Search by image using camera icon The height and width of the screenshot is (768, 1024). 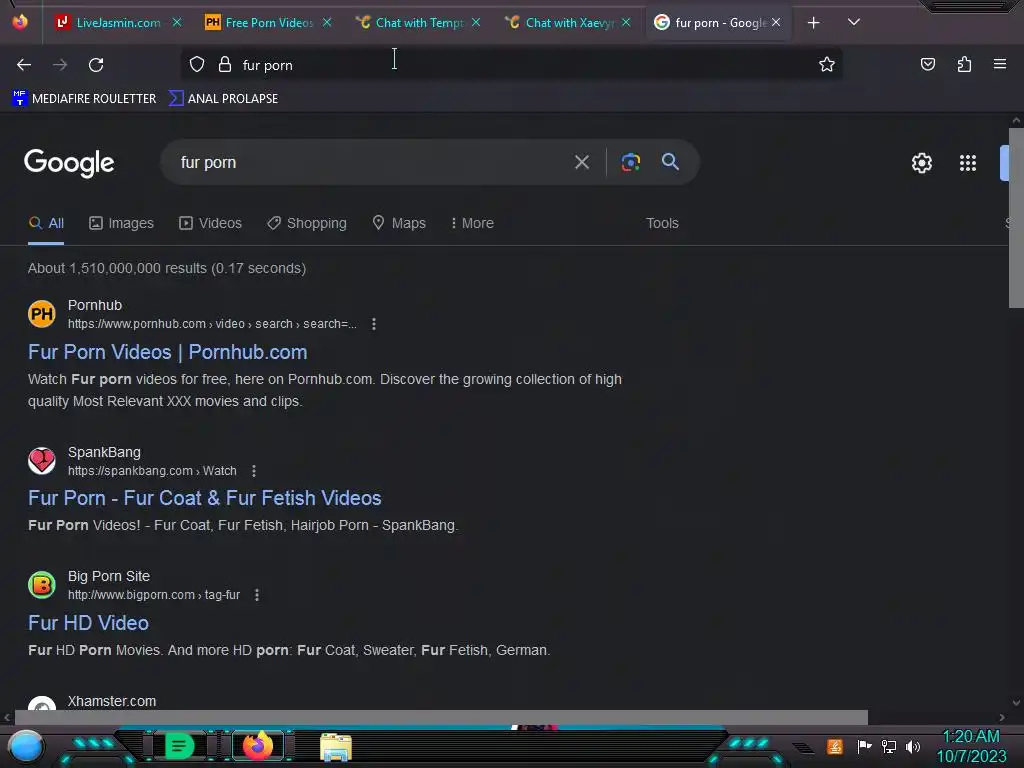point(630,162)
